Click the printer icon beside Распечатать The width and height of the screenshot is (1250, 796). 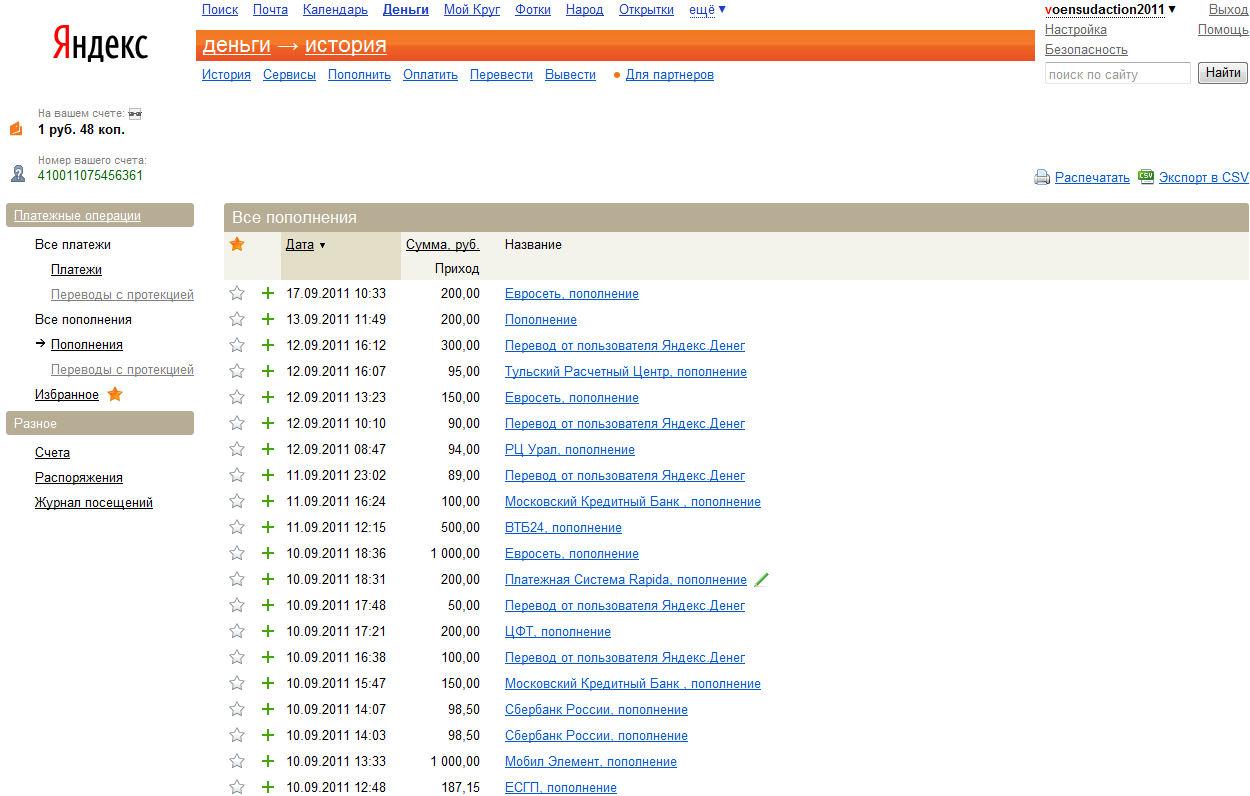pyautogui.click(x=1042, y=177)
